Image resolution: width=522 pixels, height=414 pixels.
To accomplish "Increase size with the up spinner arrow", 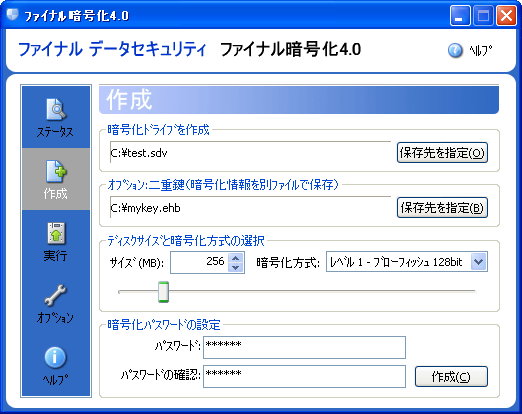I will pyautogui.click(x=236, y=258).
